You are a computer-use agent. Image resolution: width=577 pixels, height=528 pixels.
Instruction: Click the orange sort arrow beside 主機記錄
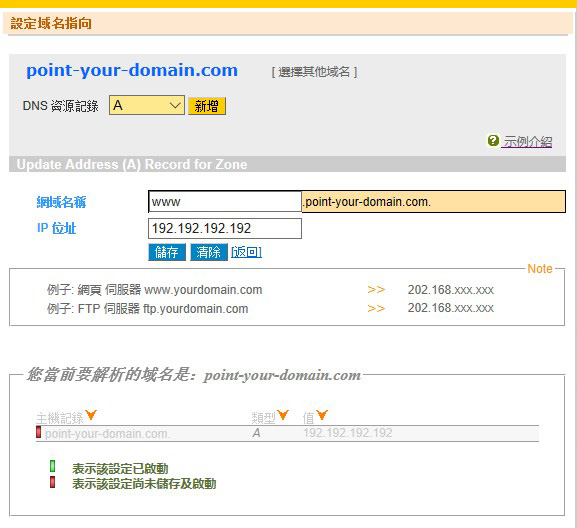pos(91,415)
